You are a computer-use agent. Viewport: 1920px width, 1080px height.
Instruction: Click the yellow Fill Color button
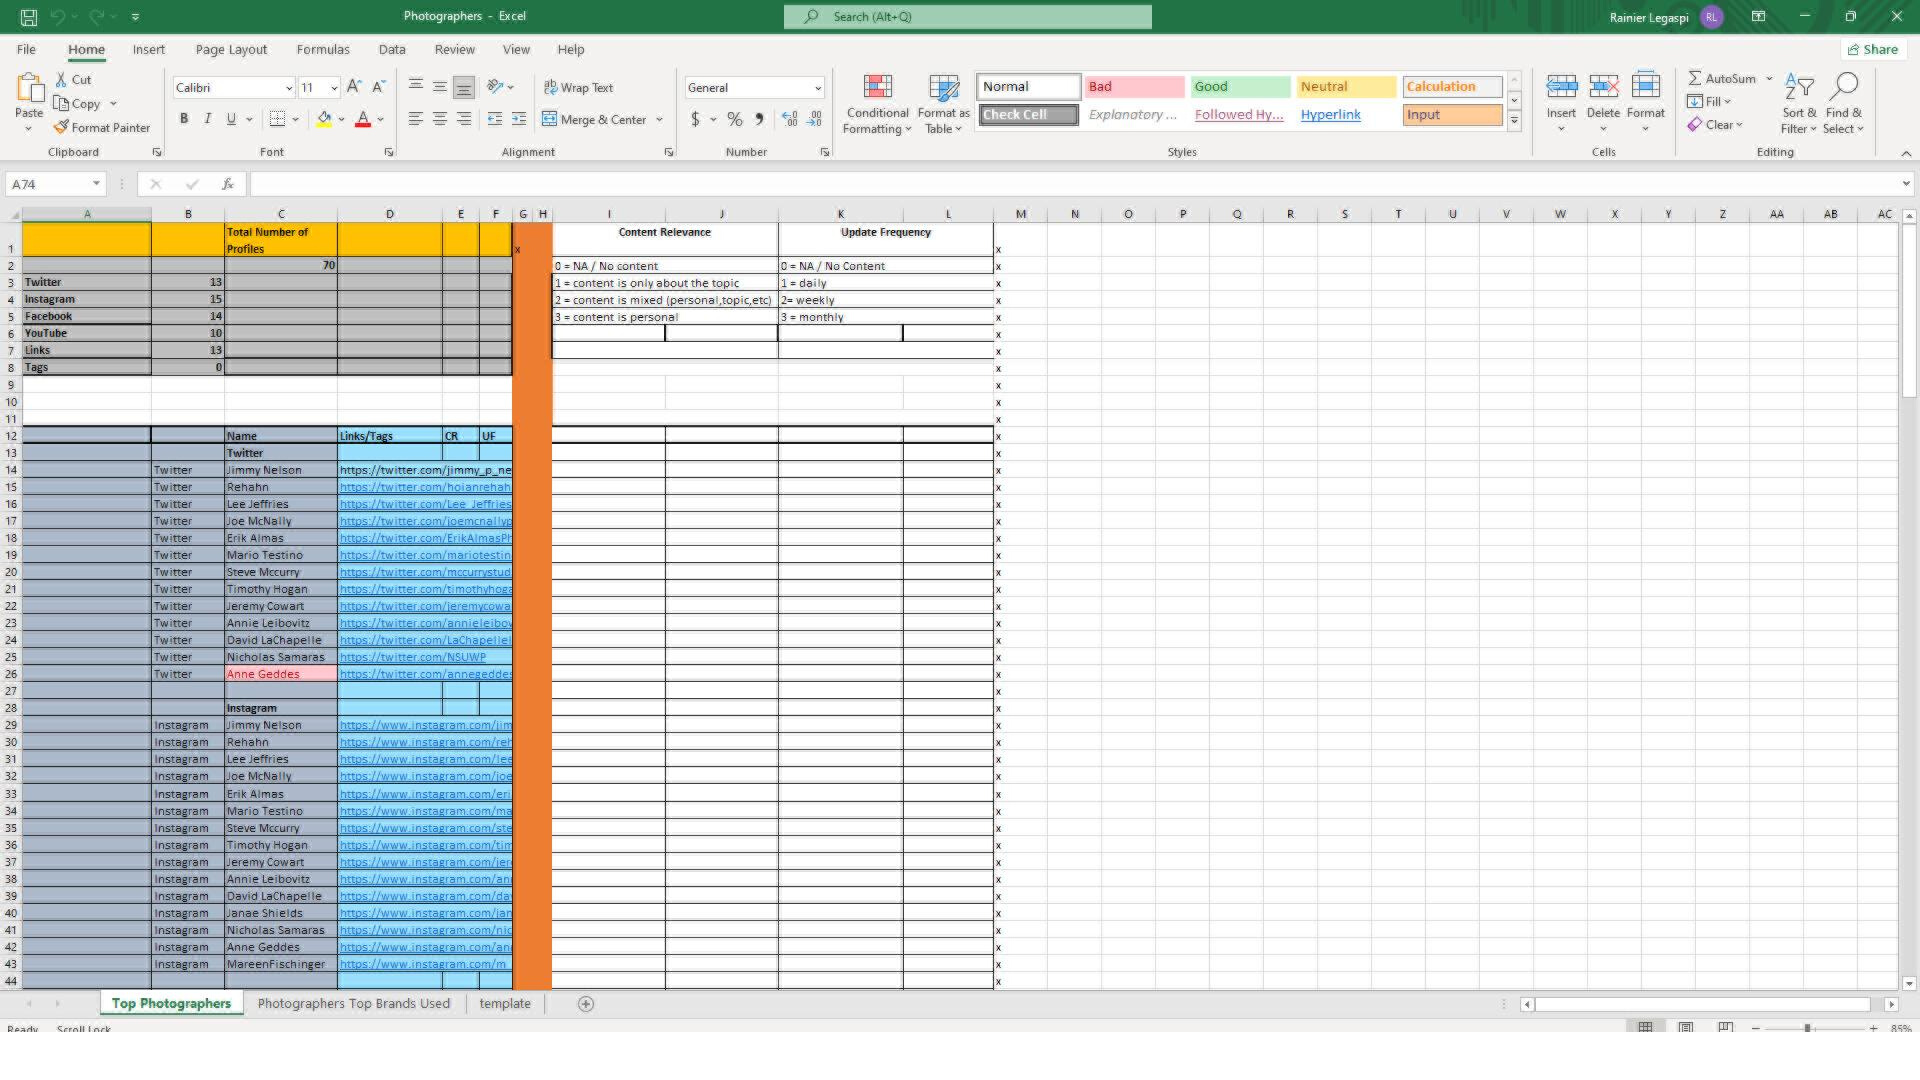pyautogui.click(x=324, y=119)
